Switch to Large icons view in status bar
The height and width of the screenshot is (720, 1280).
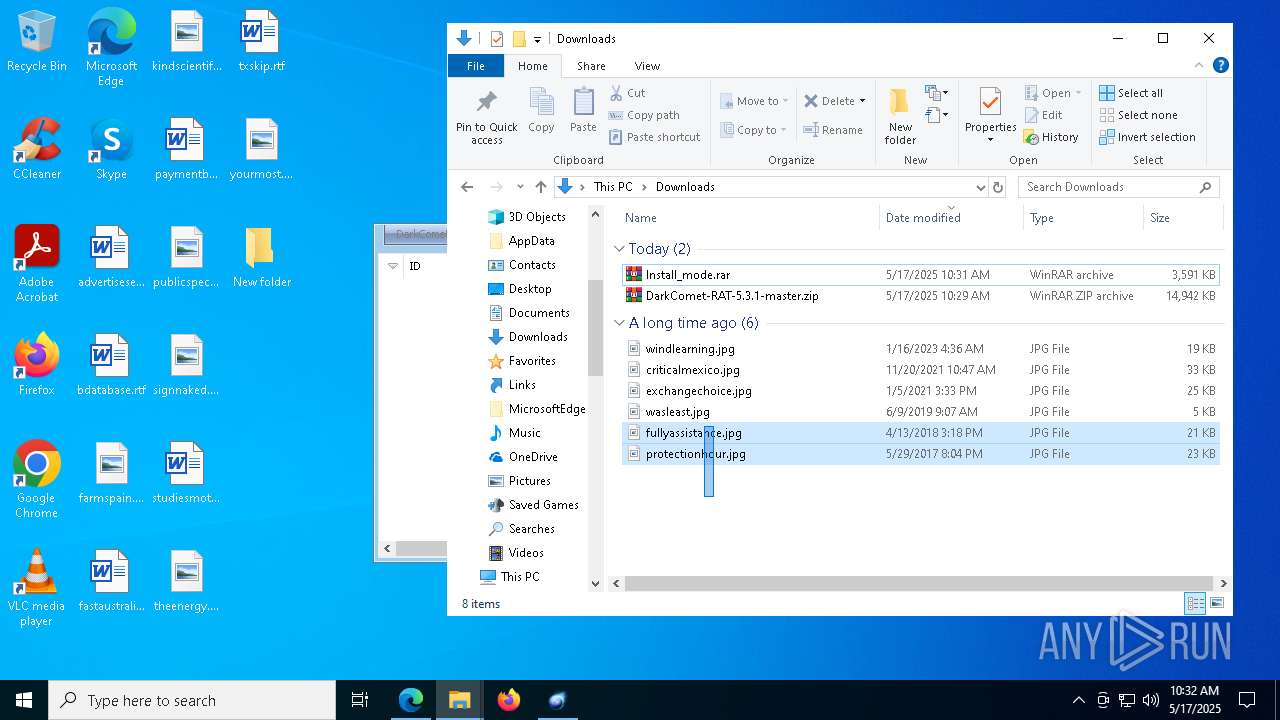click(1217, 603)
